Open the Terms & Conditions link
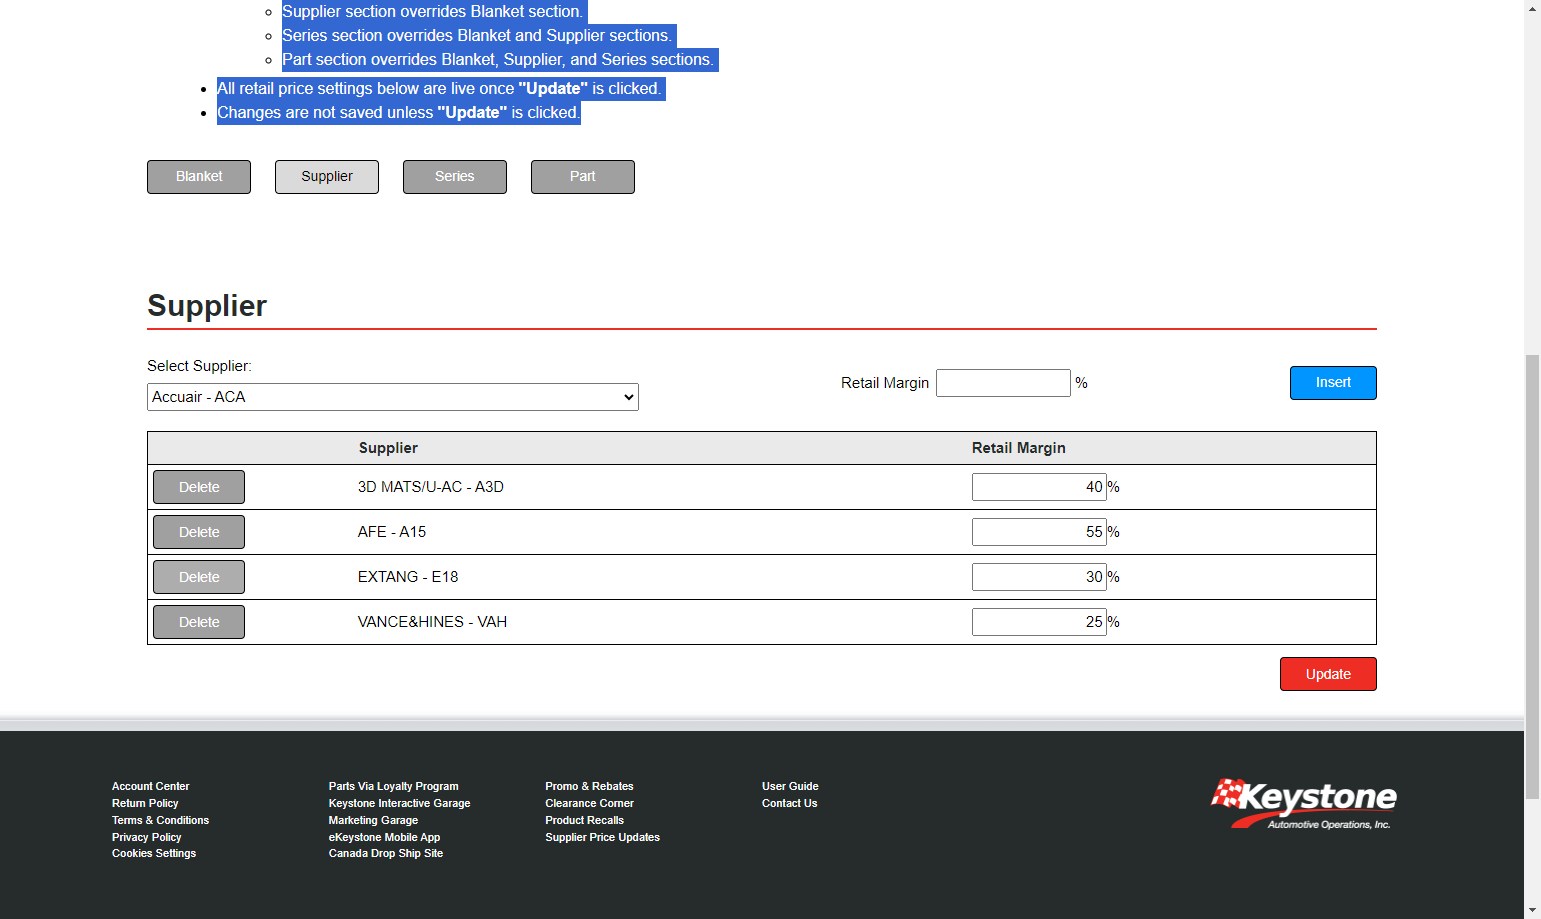Screen dimensions: 1541x919 (160, 820)
